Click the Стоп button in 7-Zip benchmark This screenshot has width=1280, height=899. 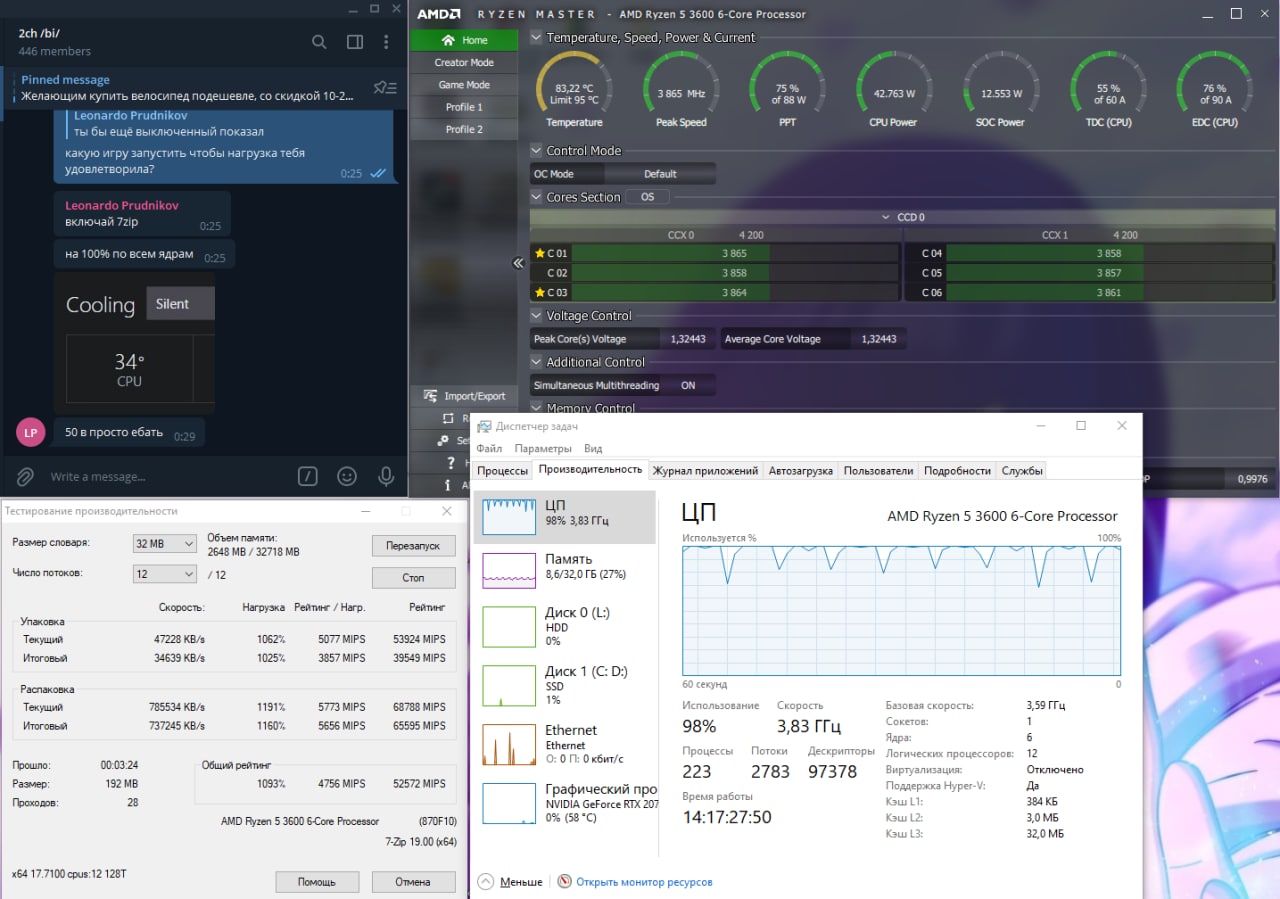(413, 578)
